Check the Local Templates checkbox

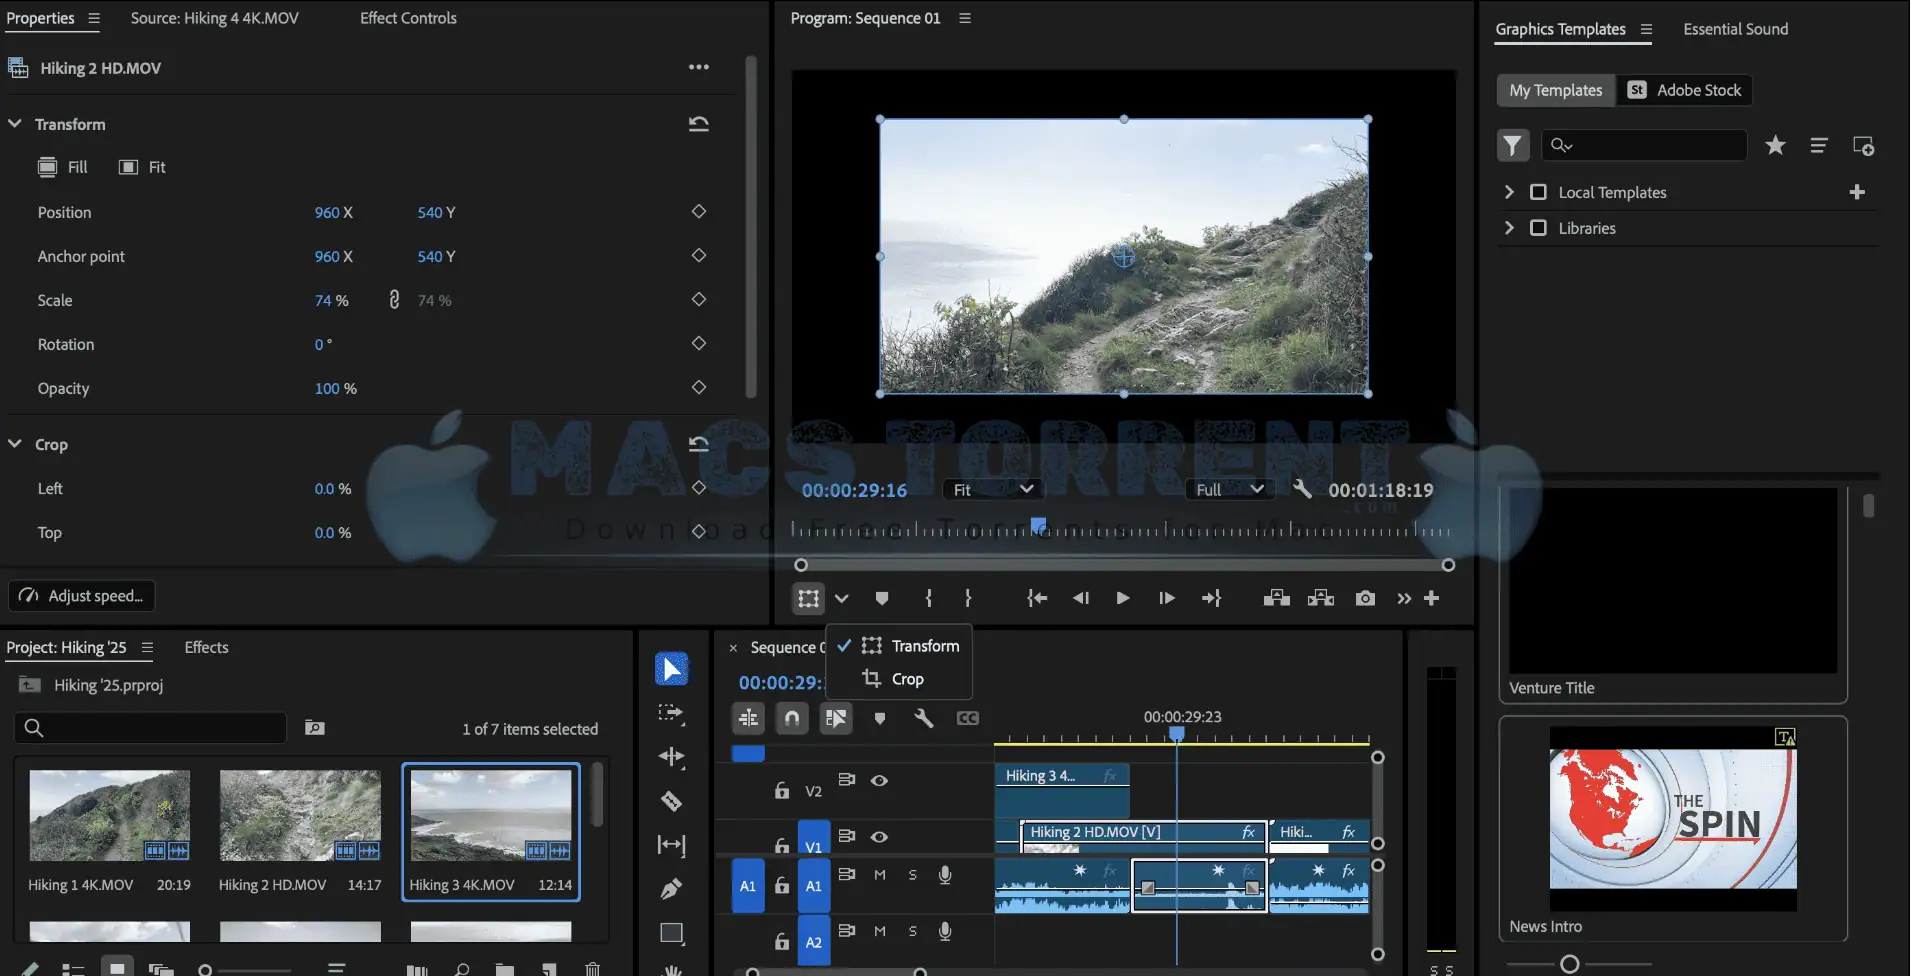1538,192
